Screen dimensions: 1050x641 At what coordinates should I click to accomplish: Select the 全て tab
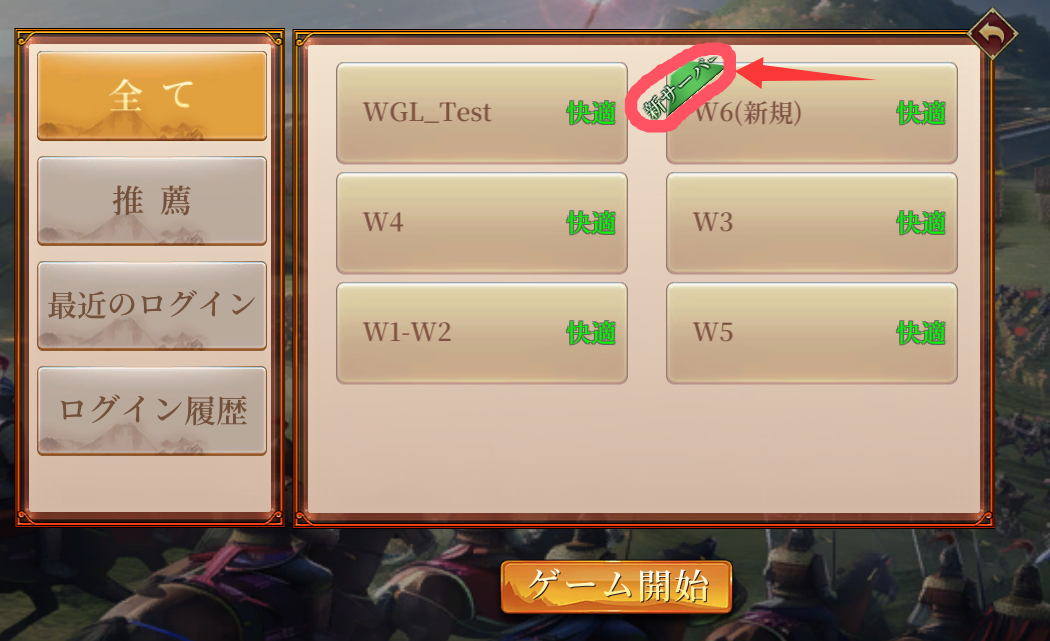[152, 96]
